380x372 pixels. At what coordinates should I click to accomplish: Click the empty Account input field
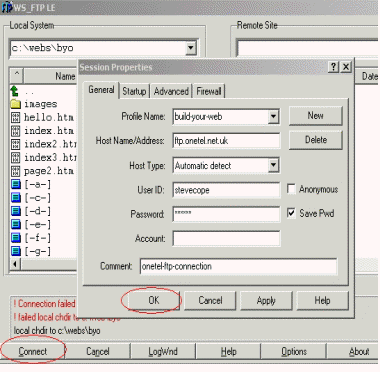pos(226,239)
